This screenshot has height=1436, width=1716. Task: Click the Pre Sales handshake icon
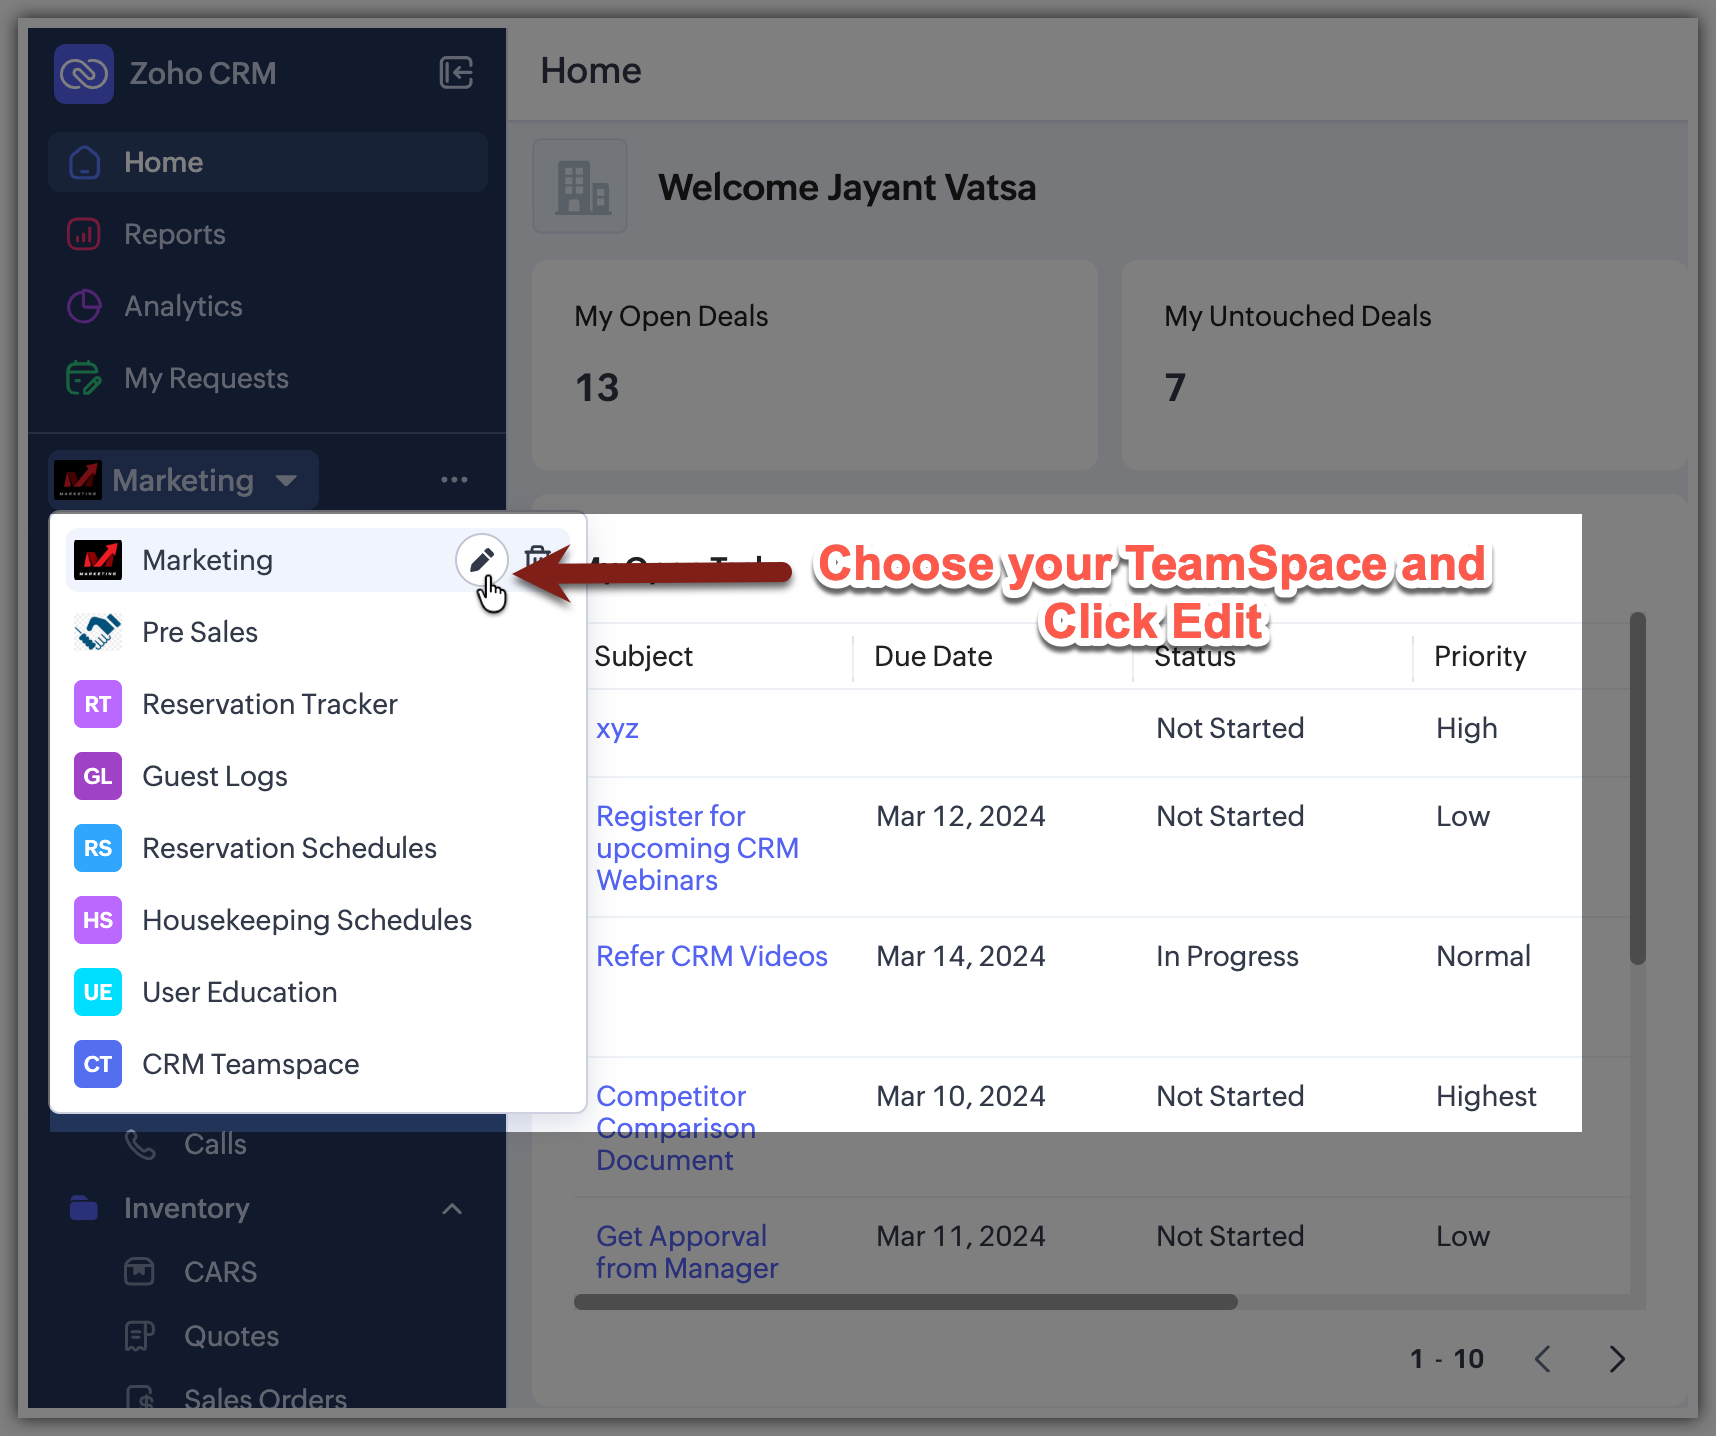[98, 632]
